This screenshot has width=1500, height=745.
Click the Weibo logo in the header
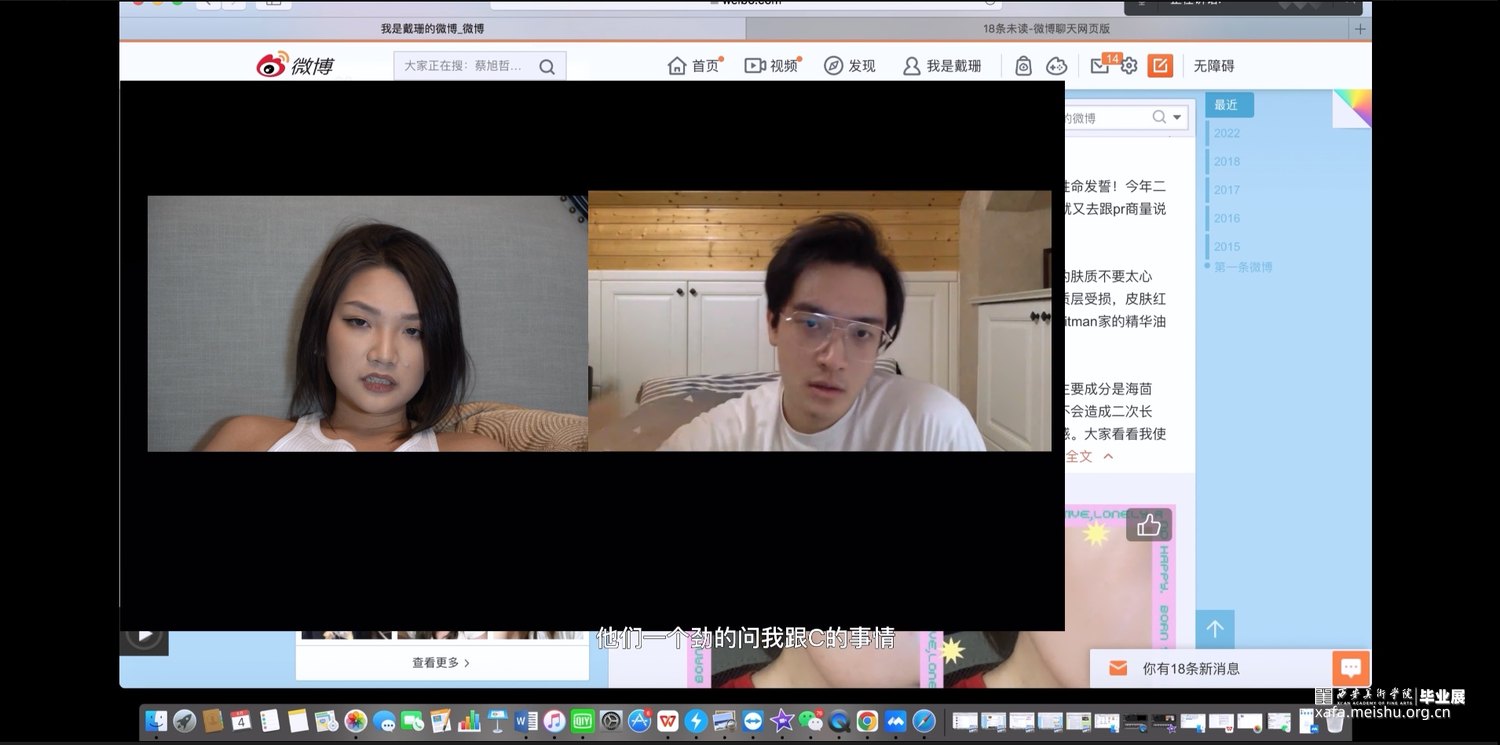pyautogui.click(x=295, y=66)
